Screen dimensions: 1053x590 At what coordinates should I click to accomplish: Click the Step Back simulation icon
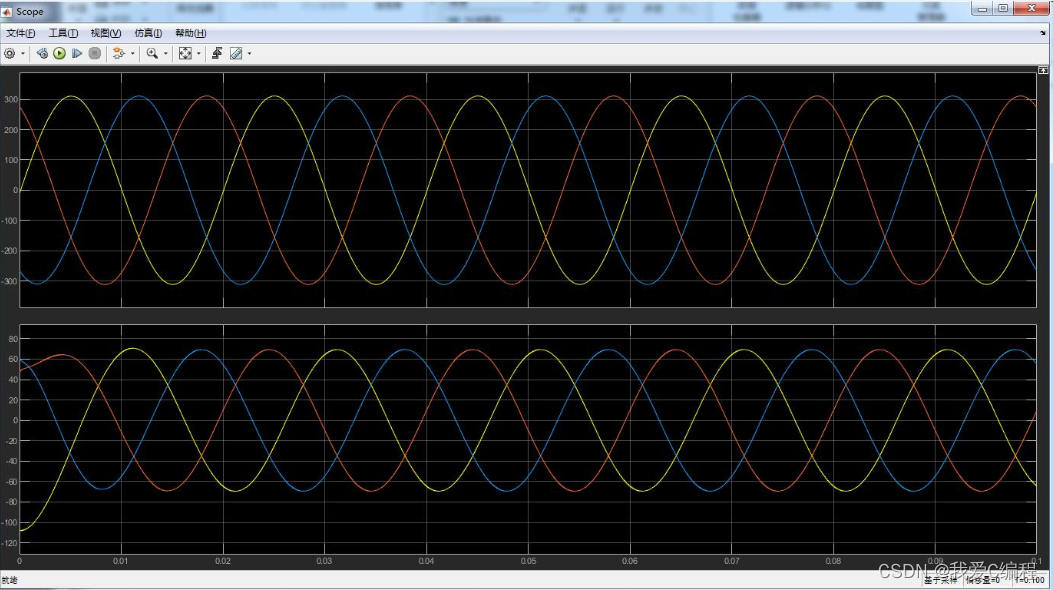pos(42,53)
